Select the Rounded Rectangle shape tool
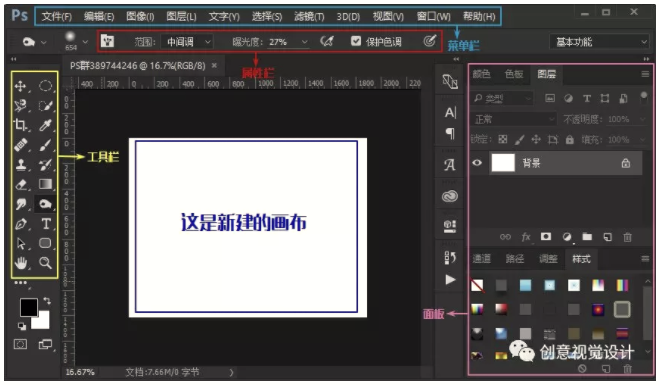The image size is (659, 385). click(x=45, y=243)
